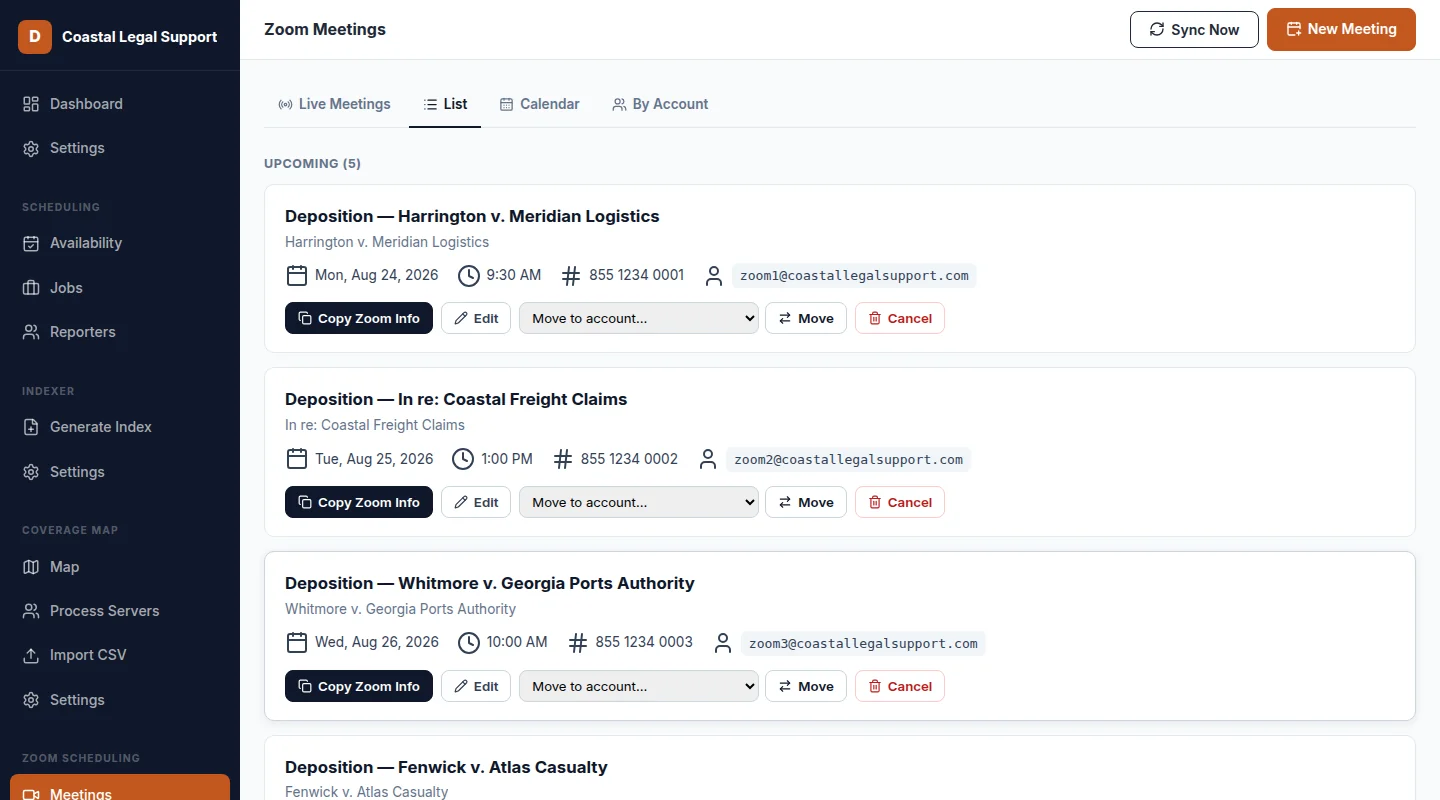Copy Zoom Info for Coastal Freight Claims
This screenshot has height=800, width=1440.
[x=359, y=502]
